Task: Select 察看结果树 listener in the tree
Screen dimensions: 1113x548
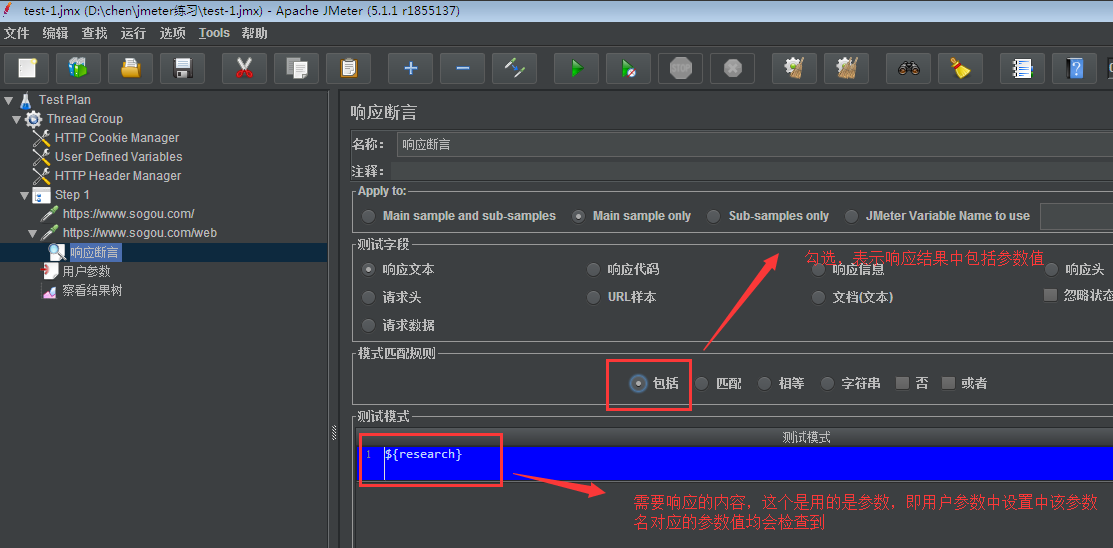Action: [92, 290]
